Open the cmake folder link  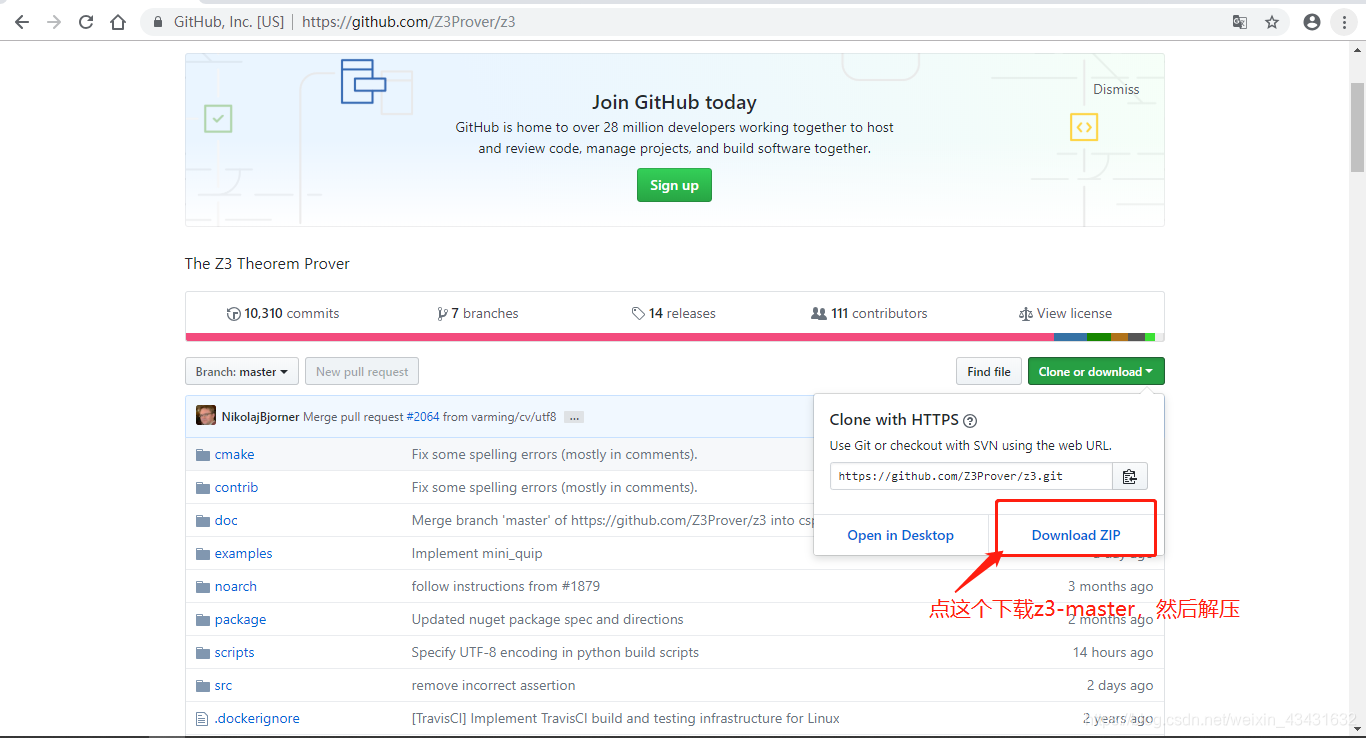click(x=234, y=454)
